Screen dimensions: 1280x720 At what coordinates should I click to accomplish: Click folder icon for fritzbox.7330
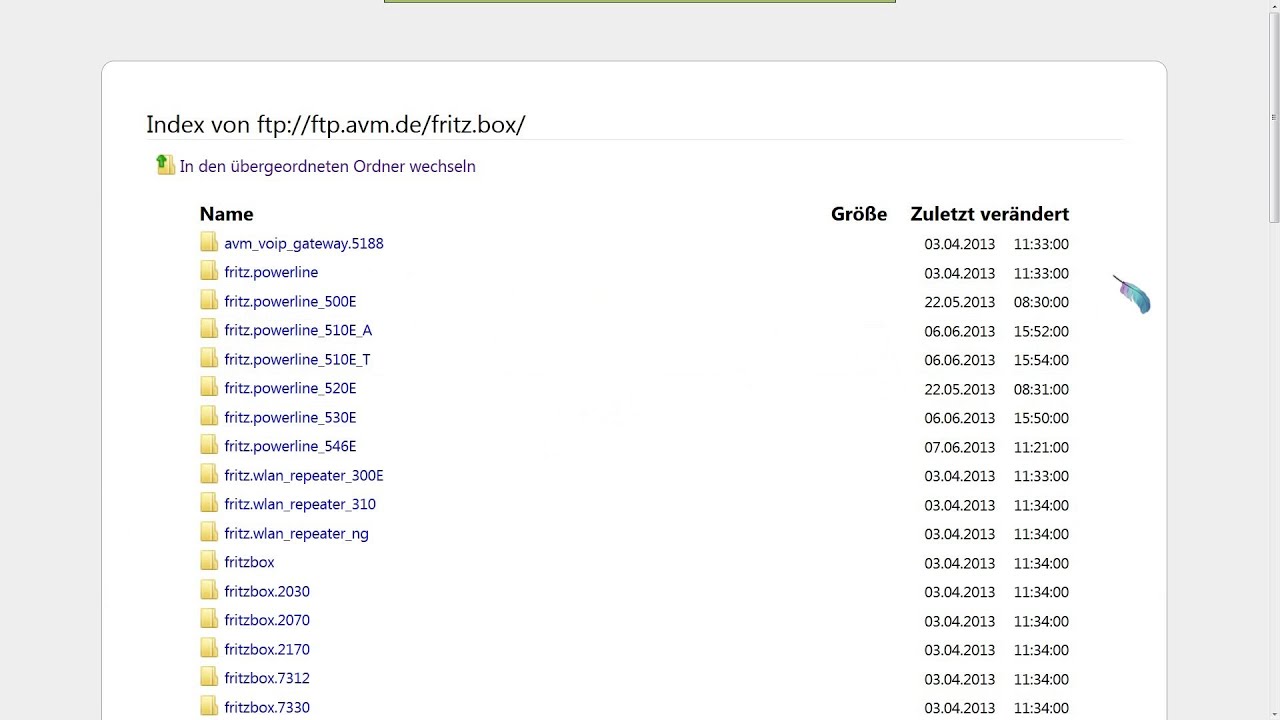(x=209, y=706)
